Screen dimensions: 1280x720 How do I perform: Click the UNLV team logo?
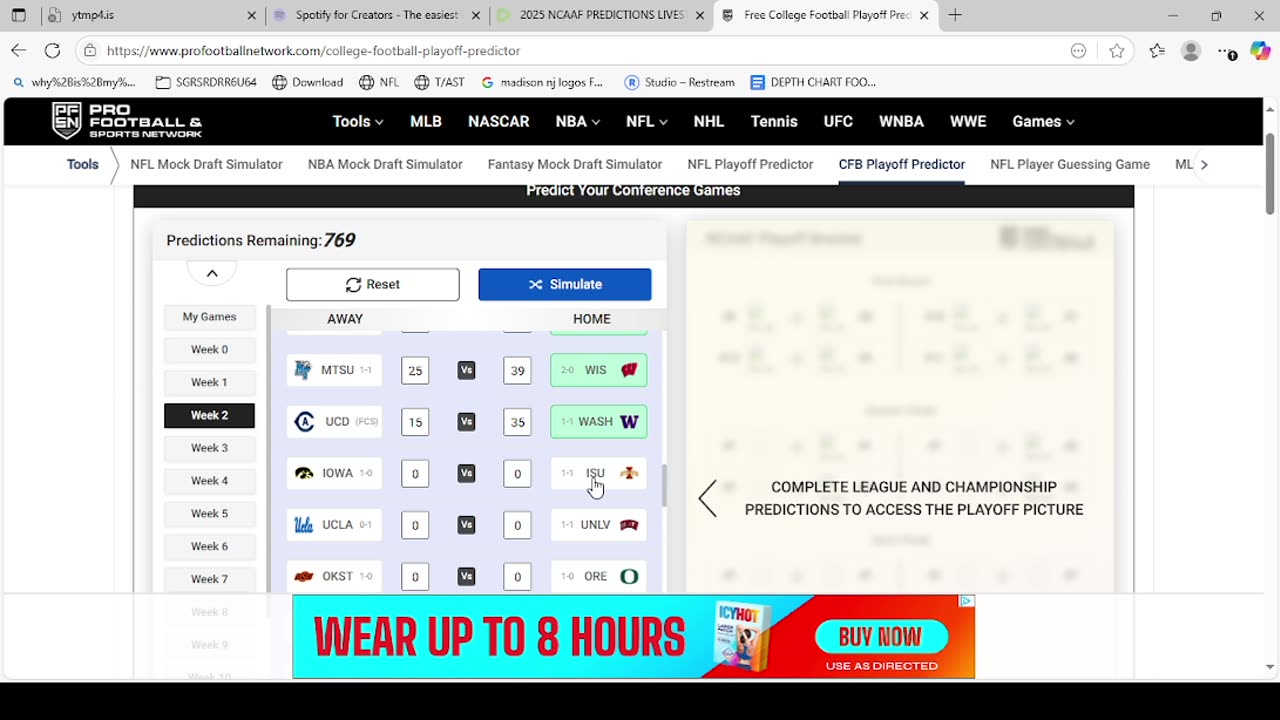coord(629,525)
